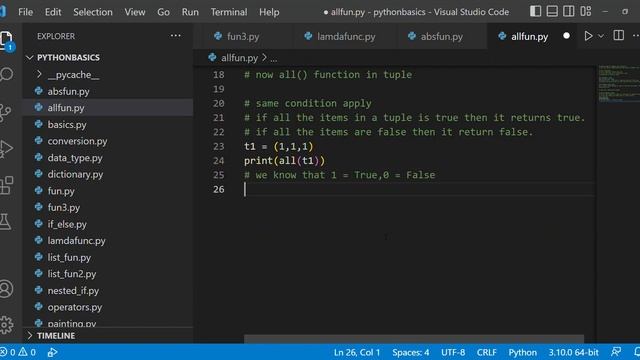
Task: Select allfun.py in the explorer tree
Action: coord(66,108)
